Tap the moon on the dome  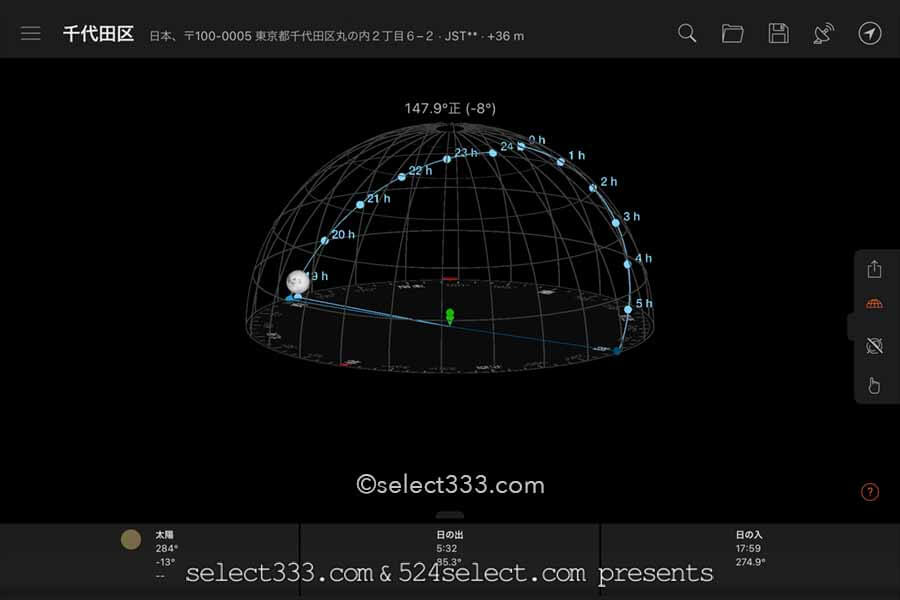[x=298, y=282]
